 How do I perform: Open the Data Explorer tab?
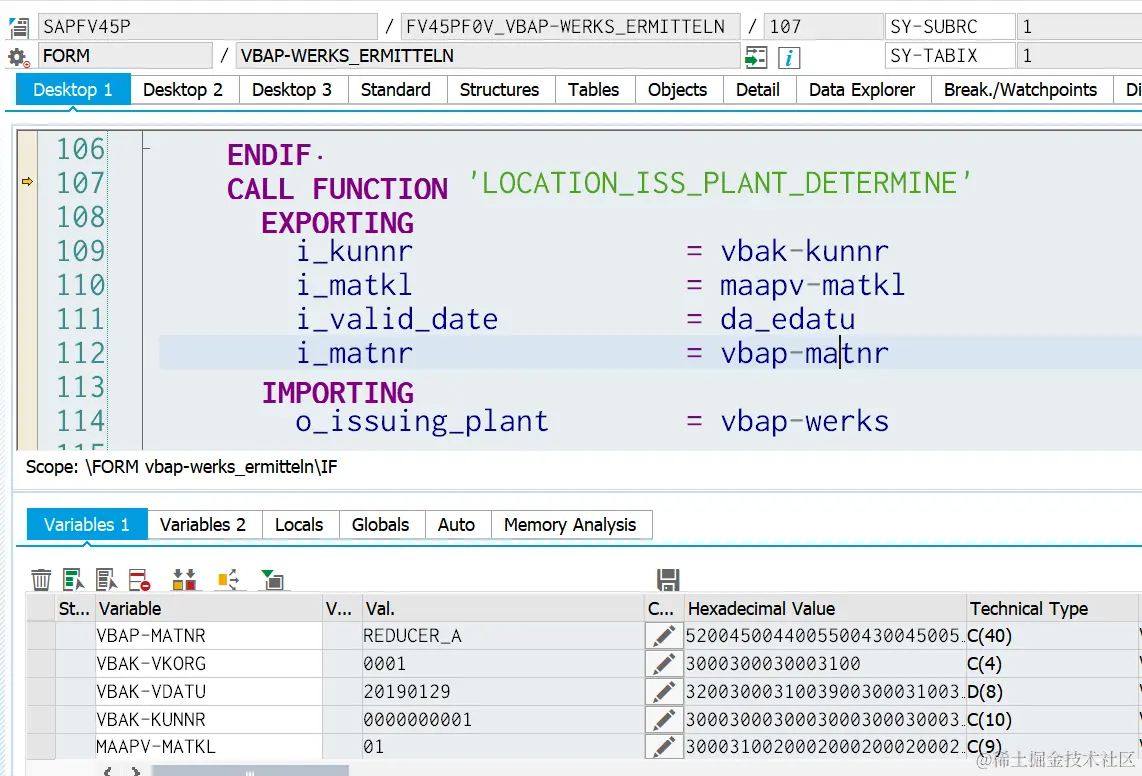pyautogui.click(x=862, y=90)
